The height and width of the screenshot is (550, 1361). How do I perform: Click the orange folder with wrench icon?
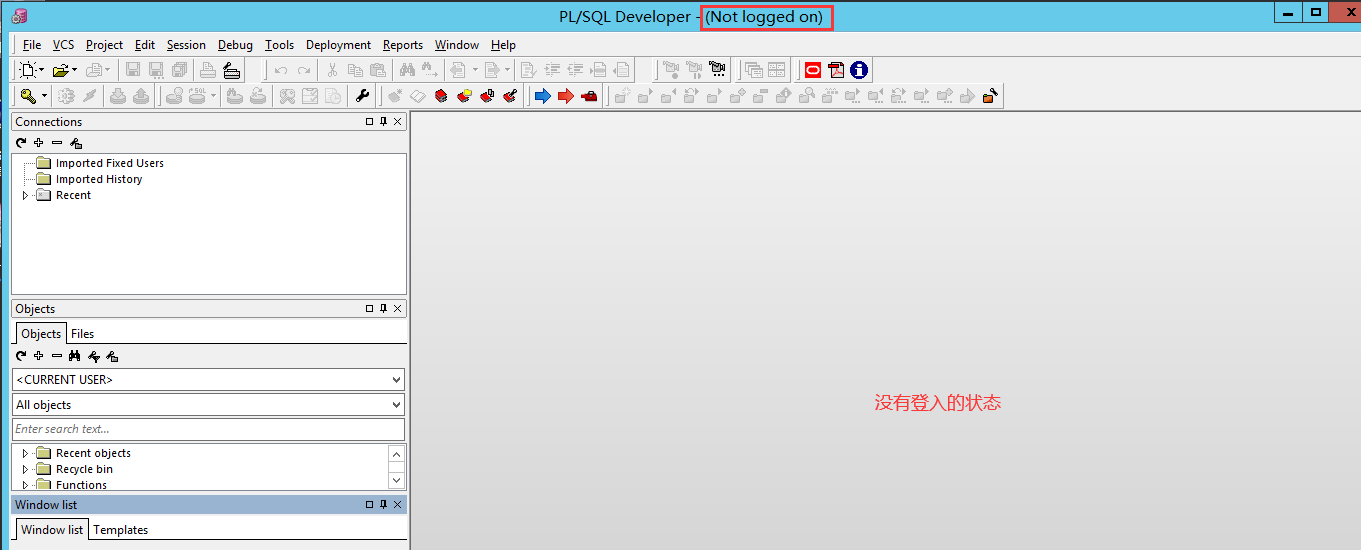point(990,96)
